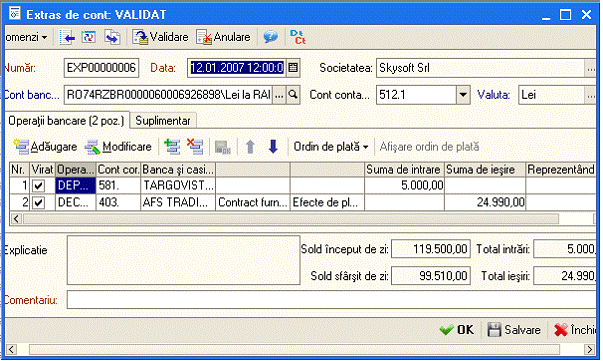603x361 pixels.
Task: Click the magnifier icon beside bank account
Action: [x=293, y=95]
